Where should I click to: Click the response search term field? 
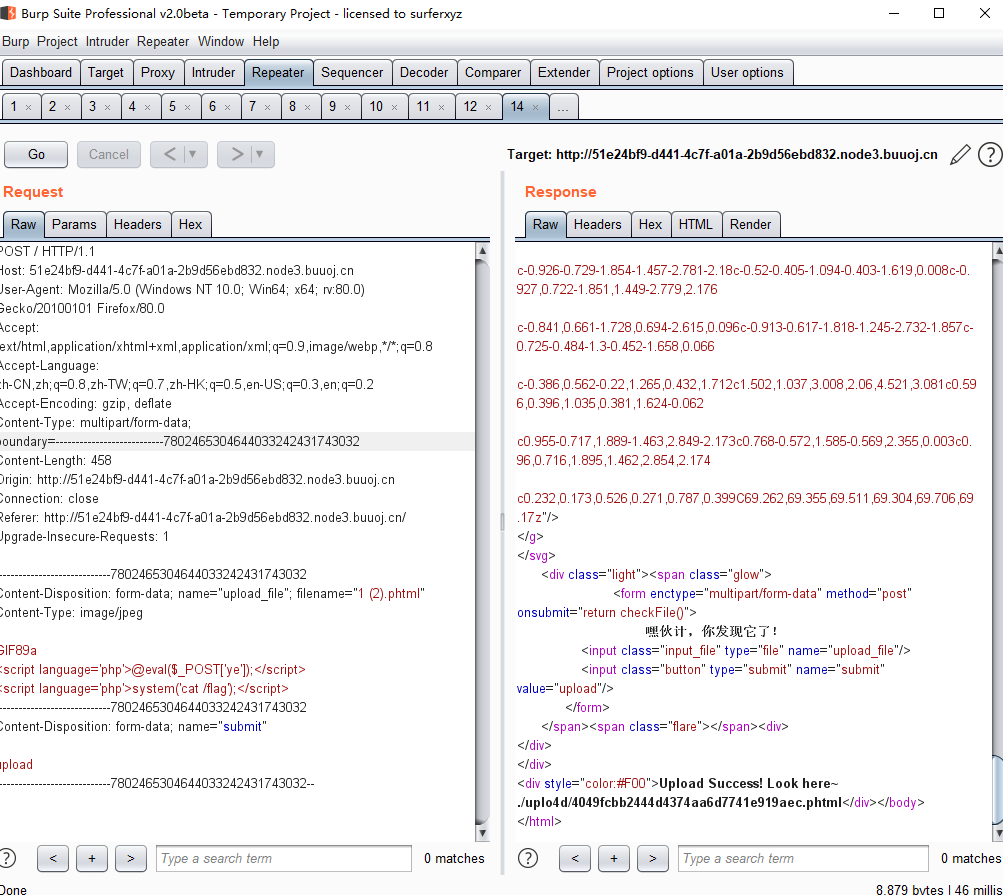coord(803,858)
